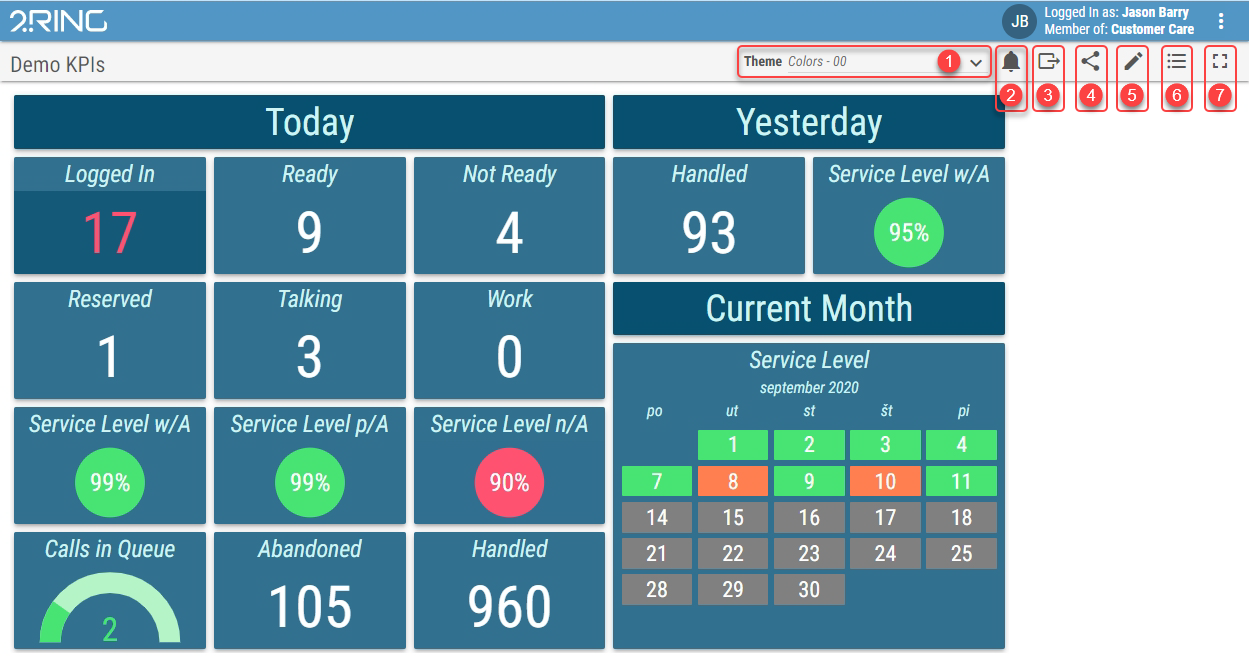This screenshot has height=663, width=1249.
Task: Select orange day 8 in calendar
Action: point(733,481)
